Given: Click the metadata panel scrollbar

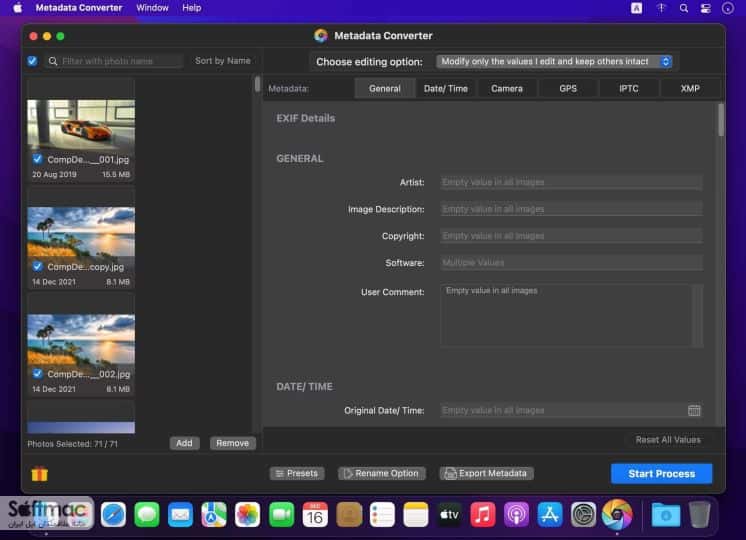Looking at the screenshot, I should coord(721,120).
